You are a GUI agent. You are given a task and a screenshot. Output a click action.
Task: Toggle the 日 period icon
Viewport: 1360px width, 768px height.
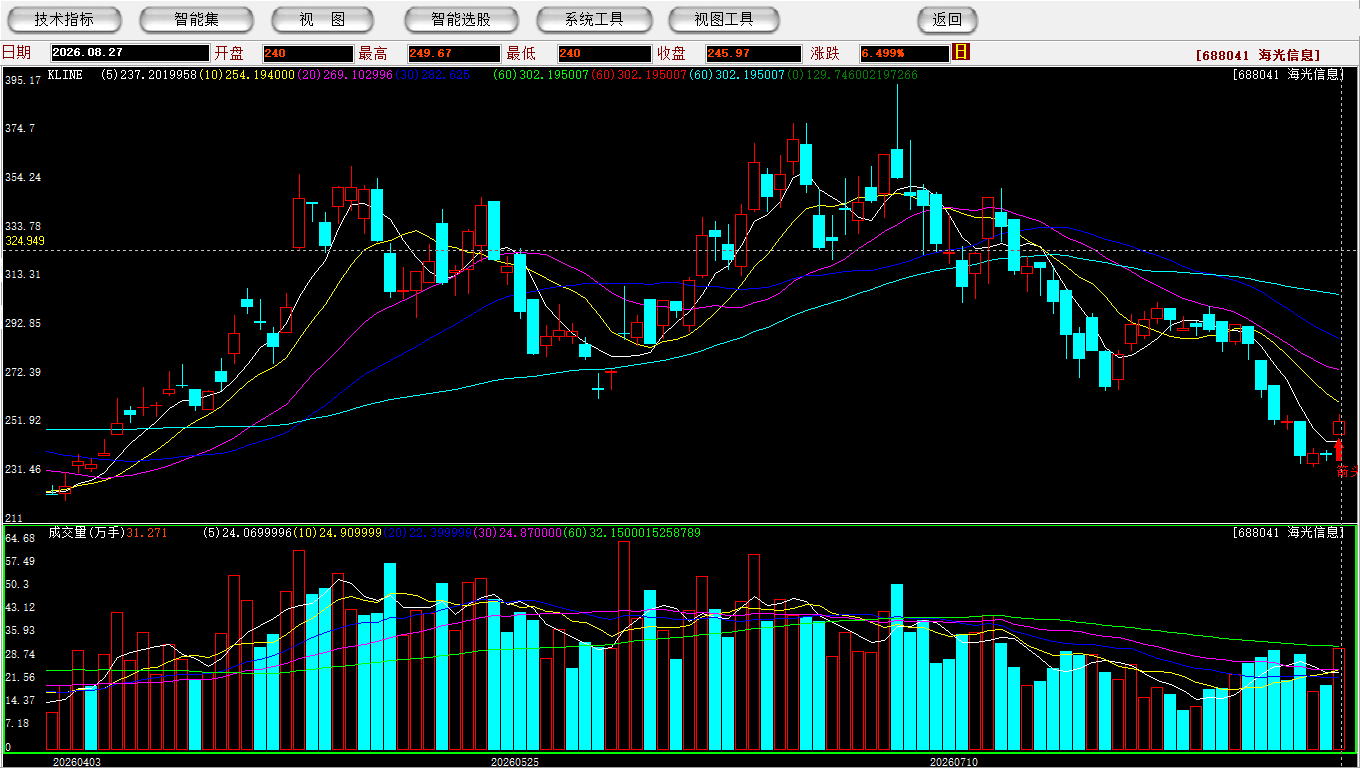[961, 52]
